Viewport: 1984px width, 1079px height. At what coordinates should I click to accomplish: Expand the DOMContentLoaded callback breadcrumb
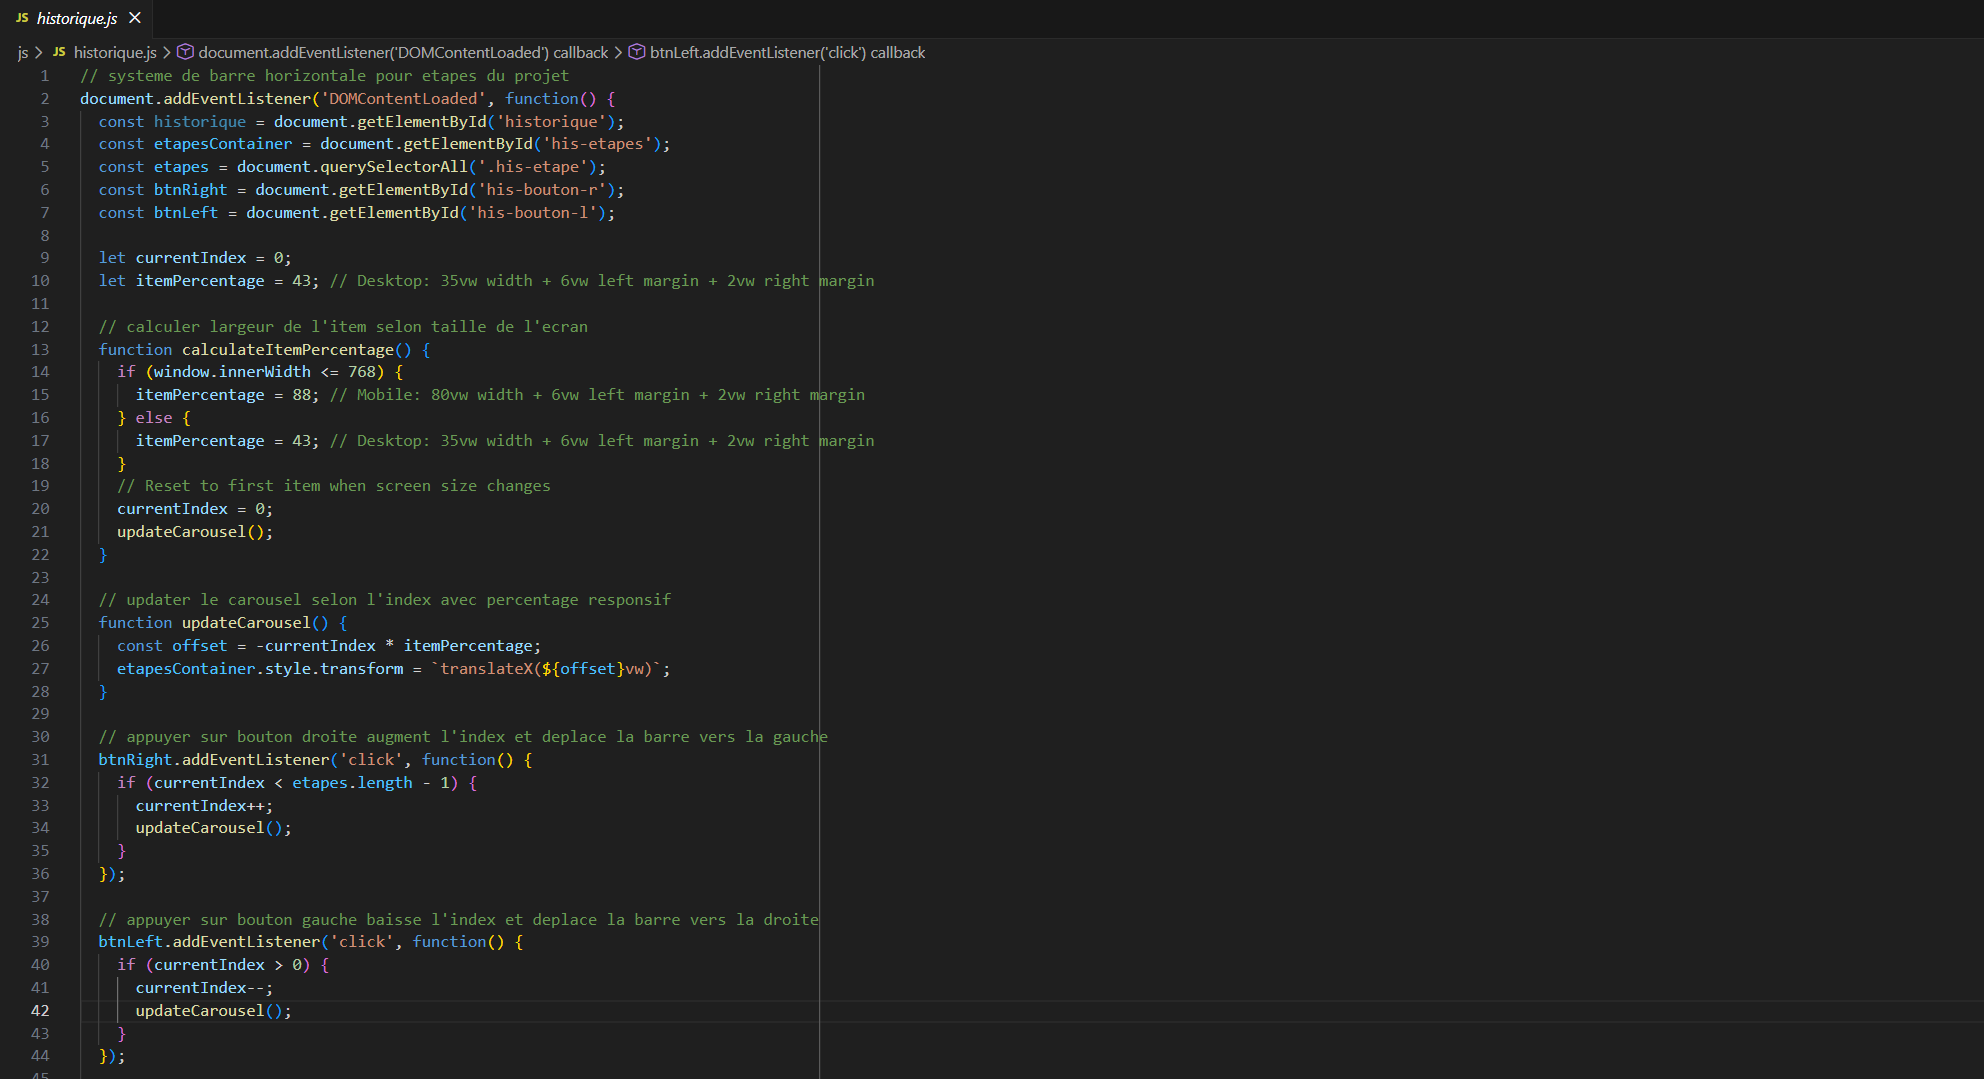point(403,52)
